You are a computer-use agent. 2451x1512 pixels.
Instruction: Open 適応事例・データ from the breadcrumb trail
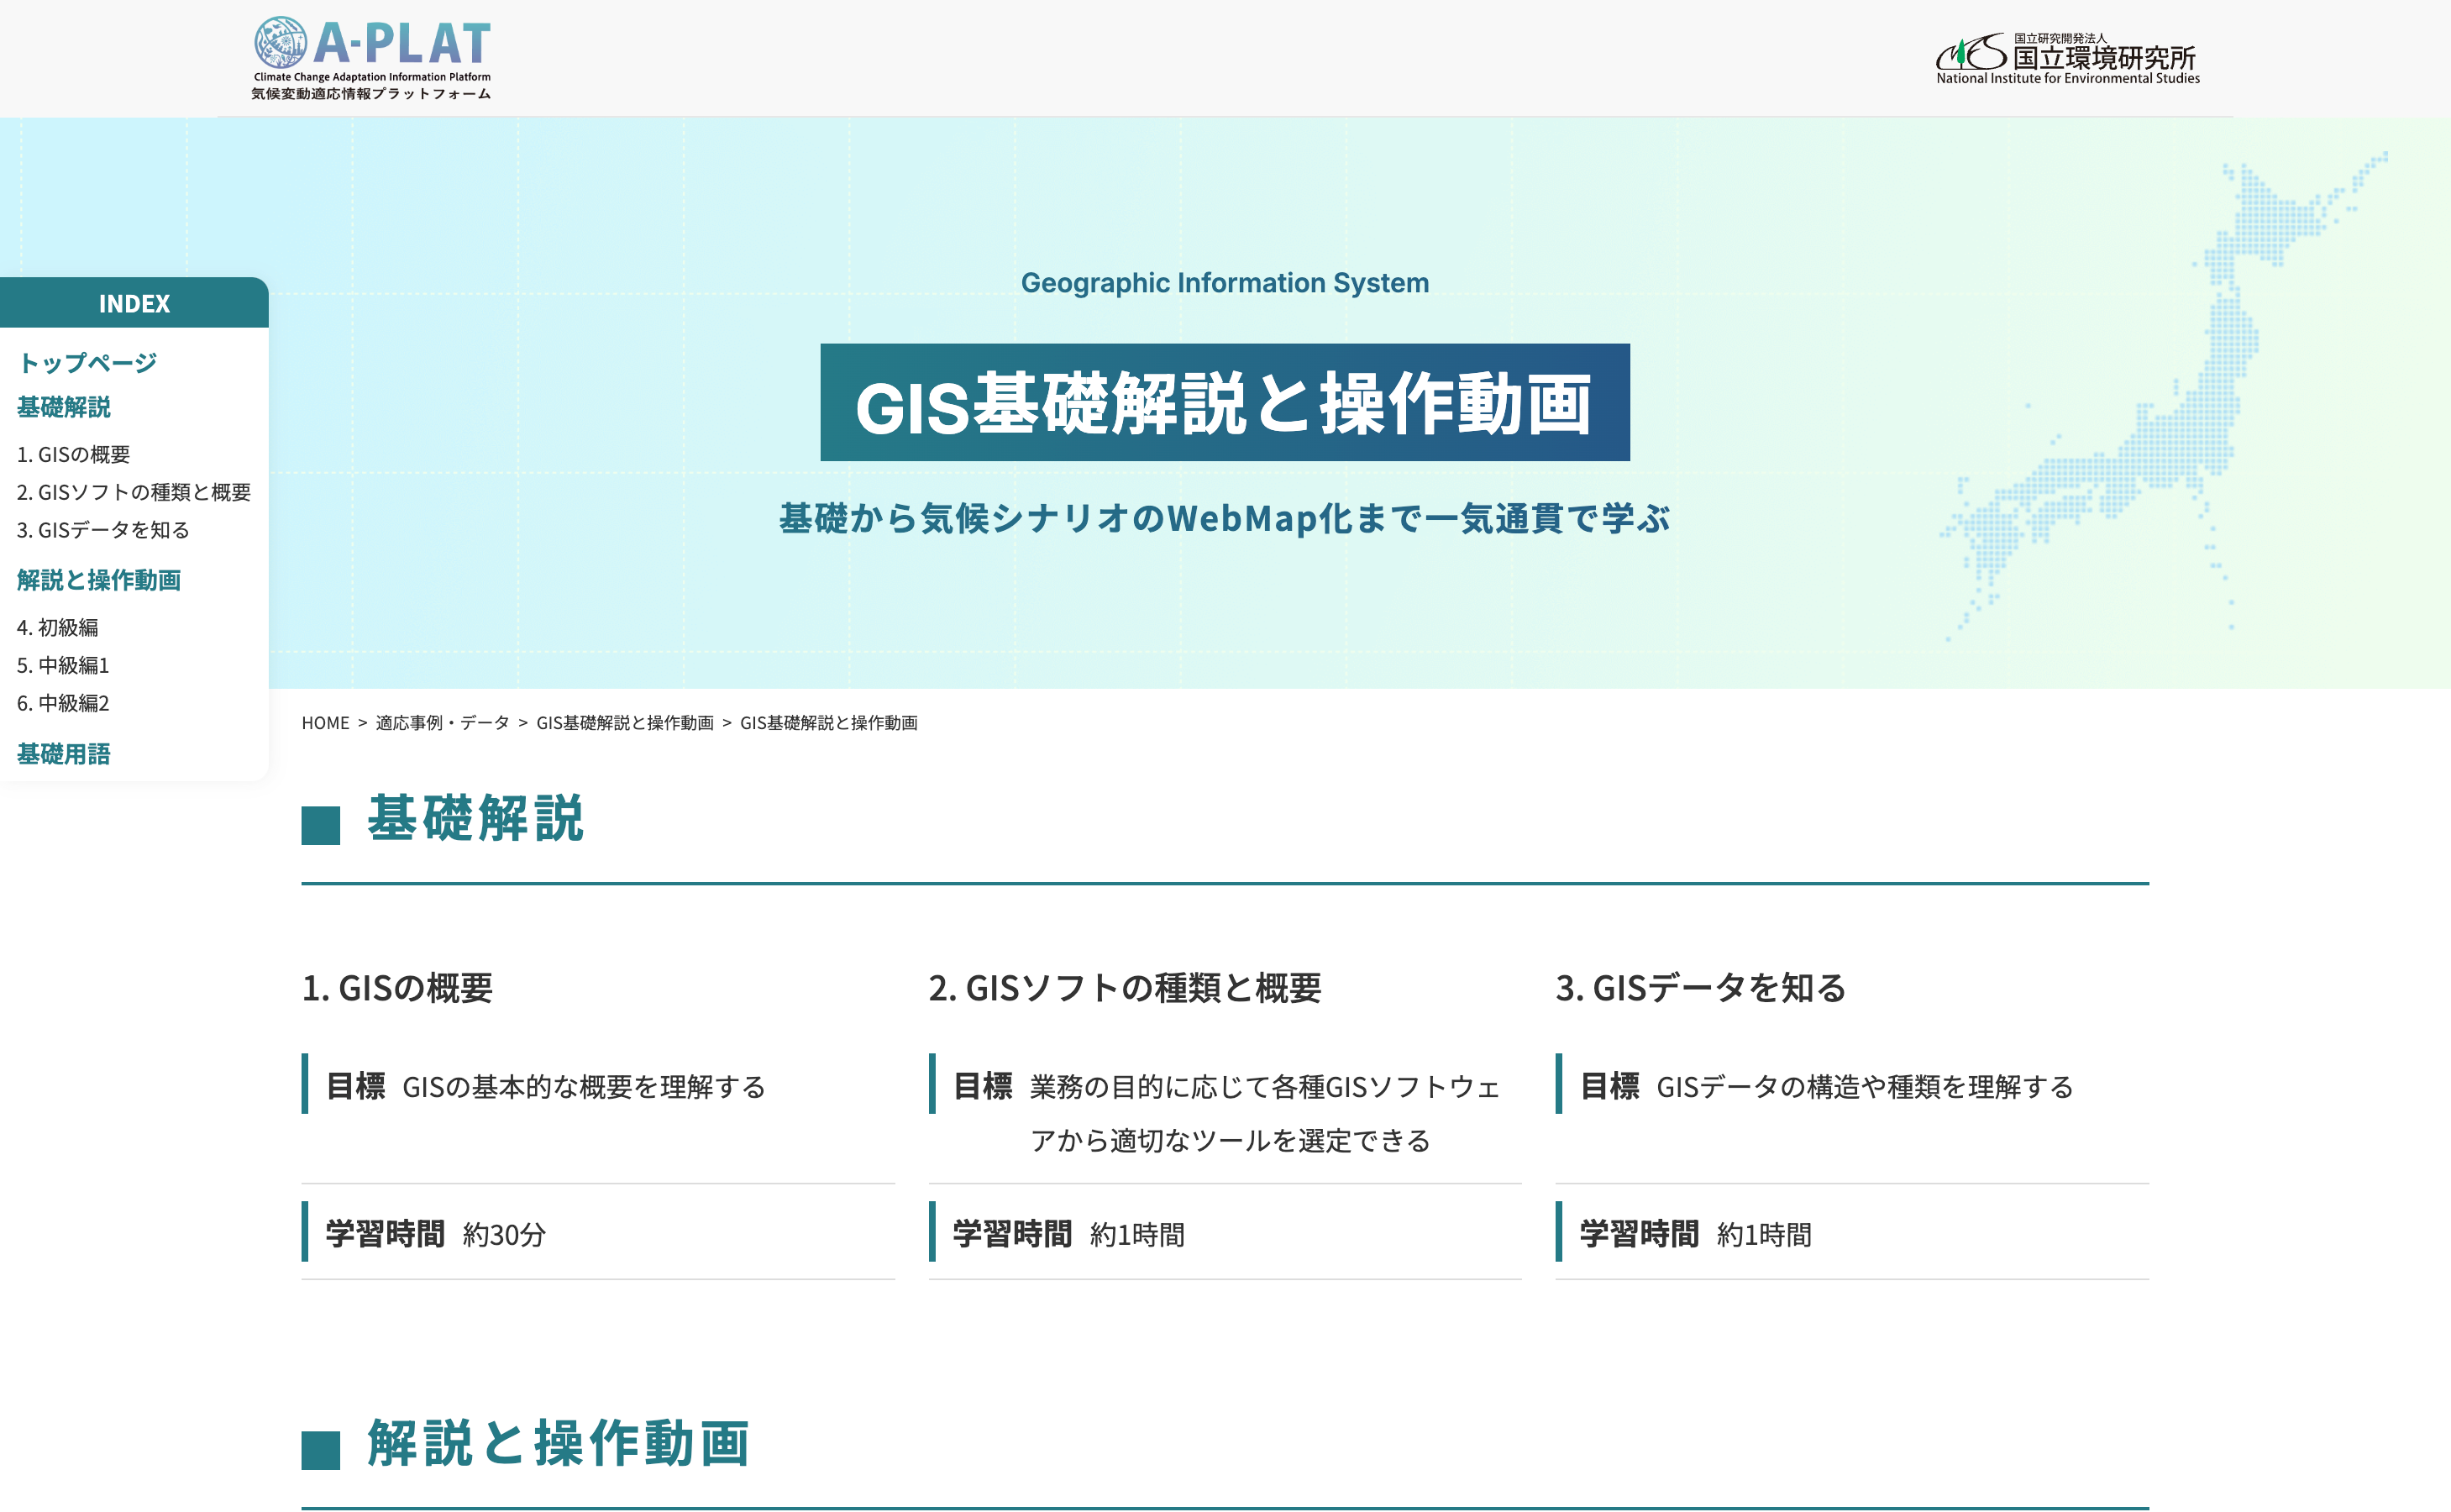(x=441, y=722)
